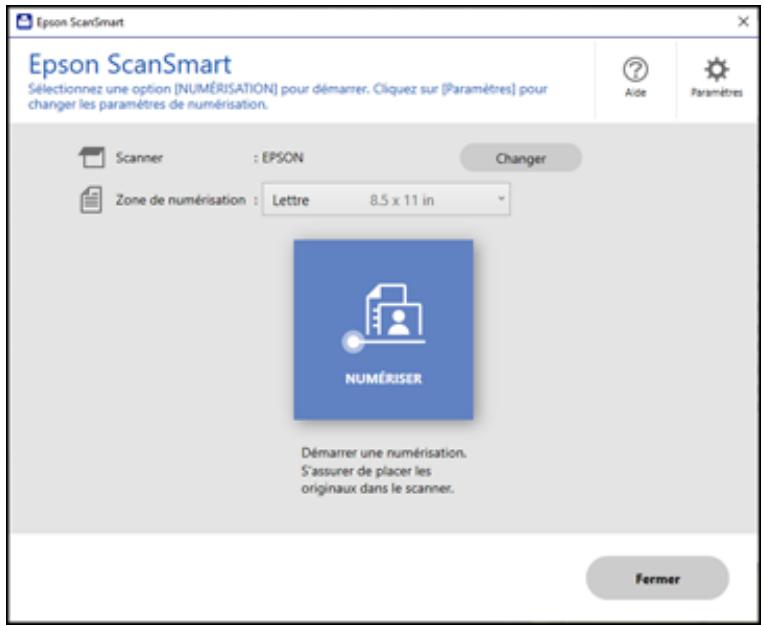
Task: Open the Lettre 8.5 x 11 in dropdown
Action: (x=386, y=199)
